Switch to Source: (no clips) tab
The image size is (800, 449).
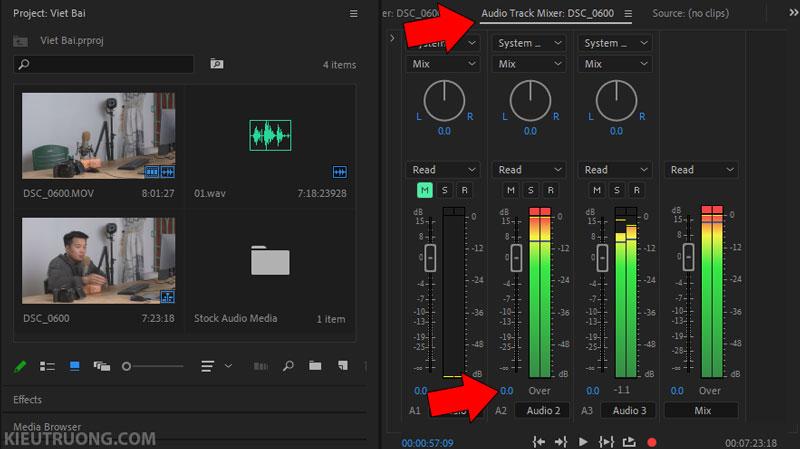point(690,13)
